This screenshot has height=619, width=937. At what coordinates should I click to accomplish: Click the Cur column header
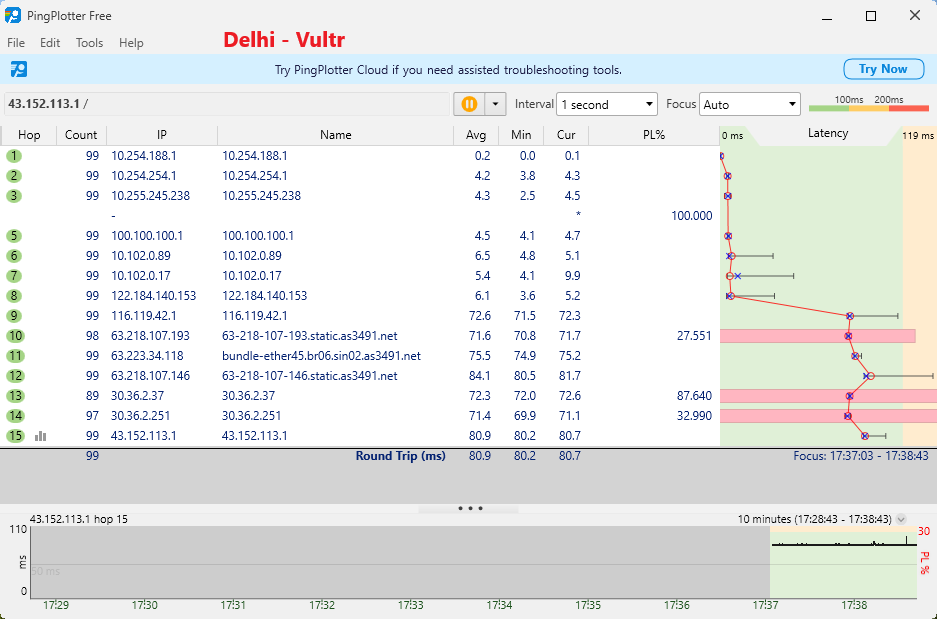point(566,135)
